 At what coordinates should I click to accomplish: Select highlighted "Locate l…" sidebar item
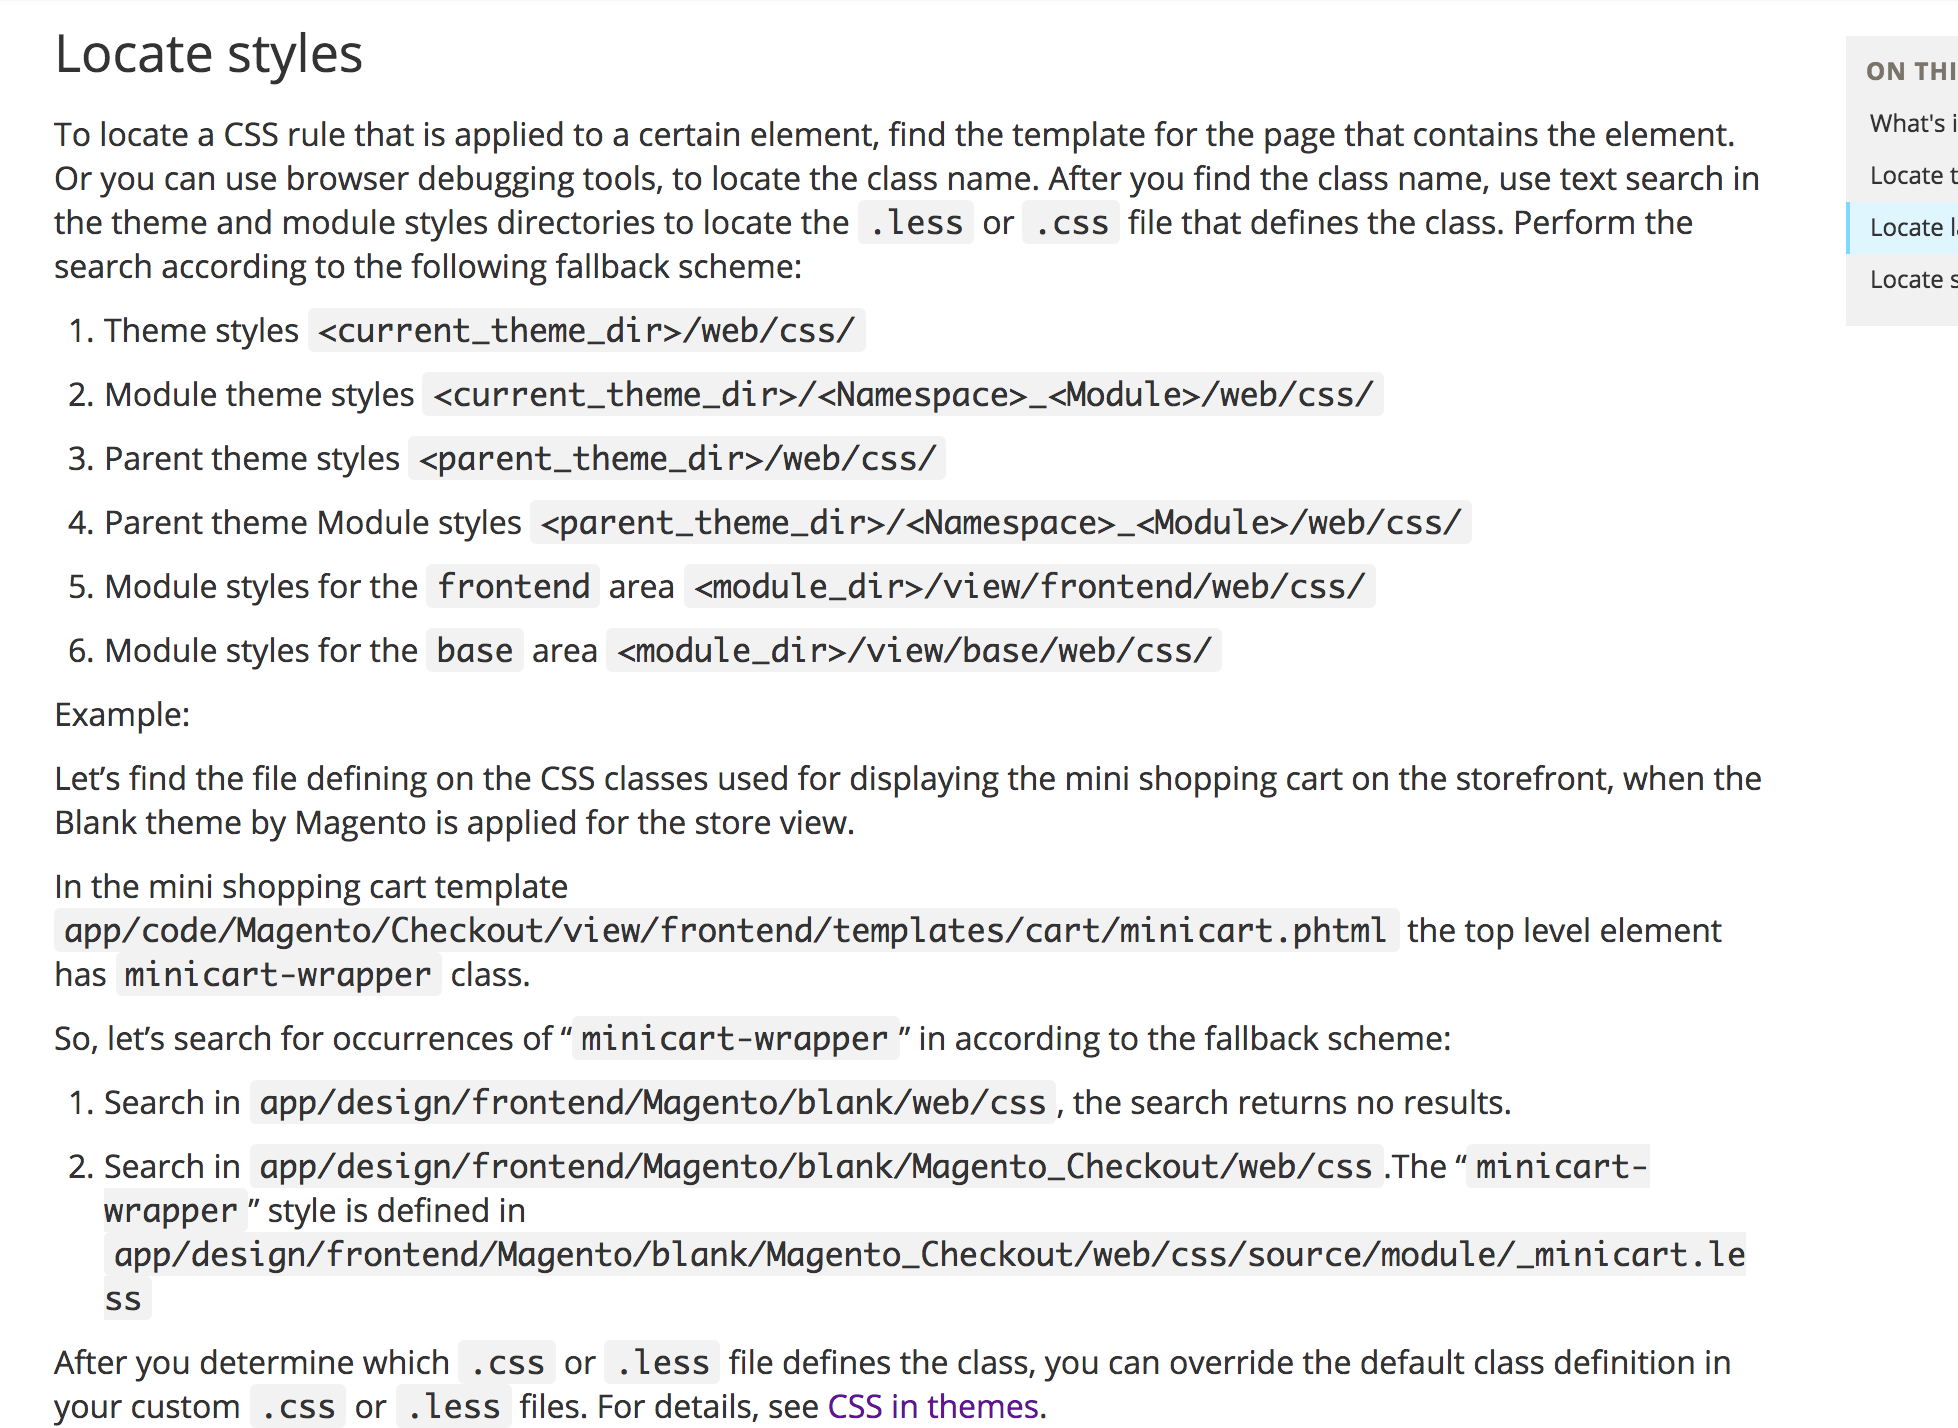(1908, 227)
